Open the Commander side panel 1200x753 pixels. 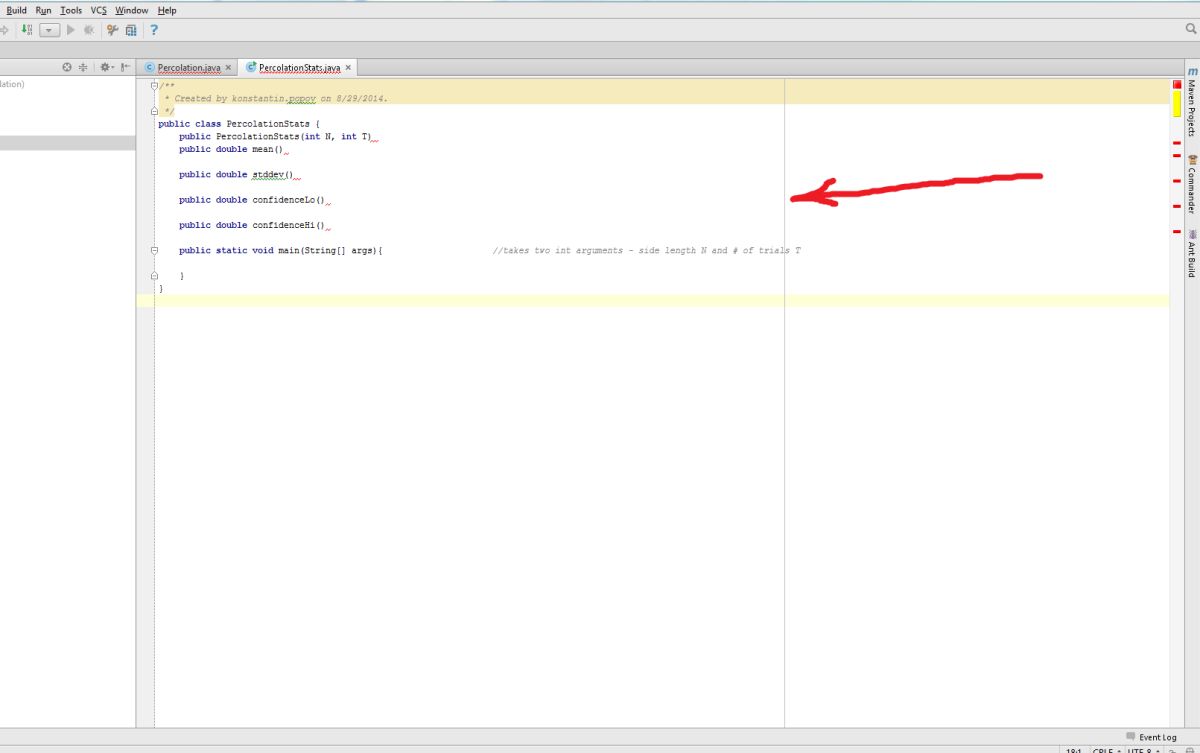pyautogui.click(x=1191, y=184)
